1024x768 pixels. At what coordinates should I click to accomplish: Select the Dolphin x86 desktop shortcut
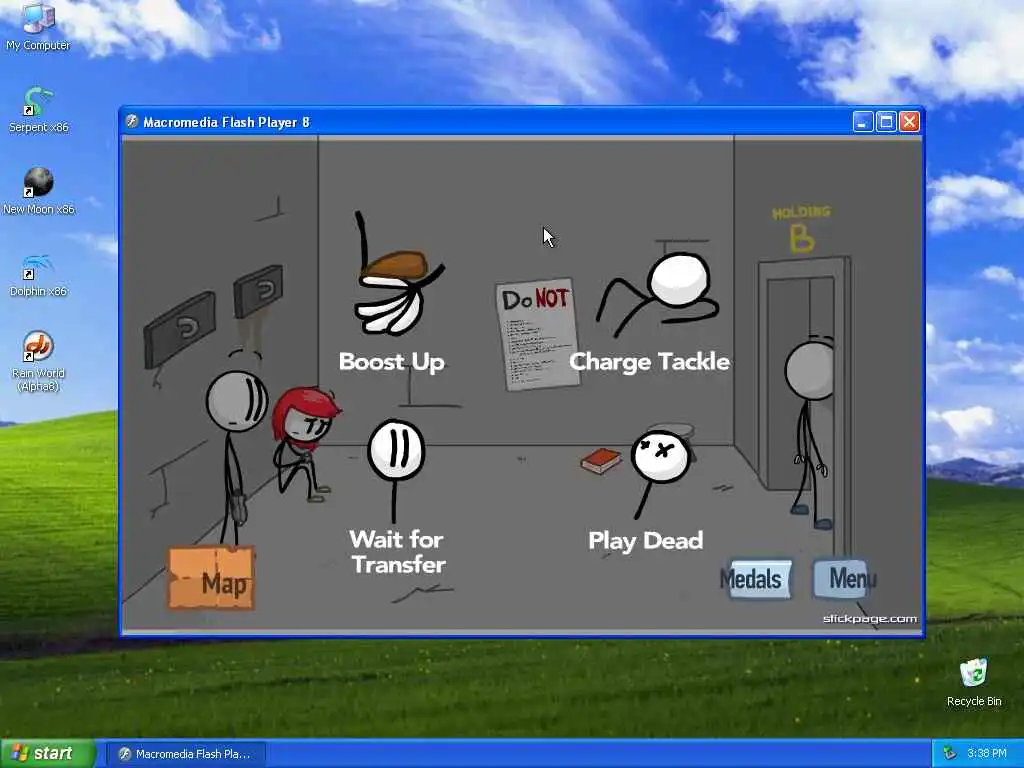click(x=38, y=274)
